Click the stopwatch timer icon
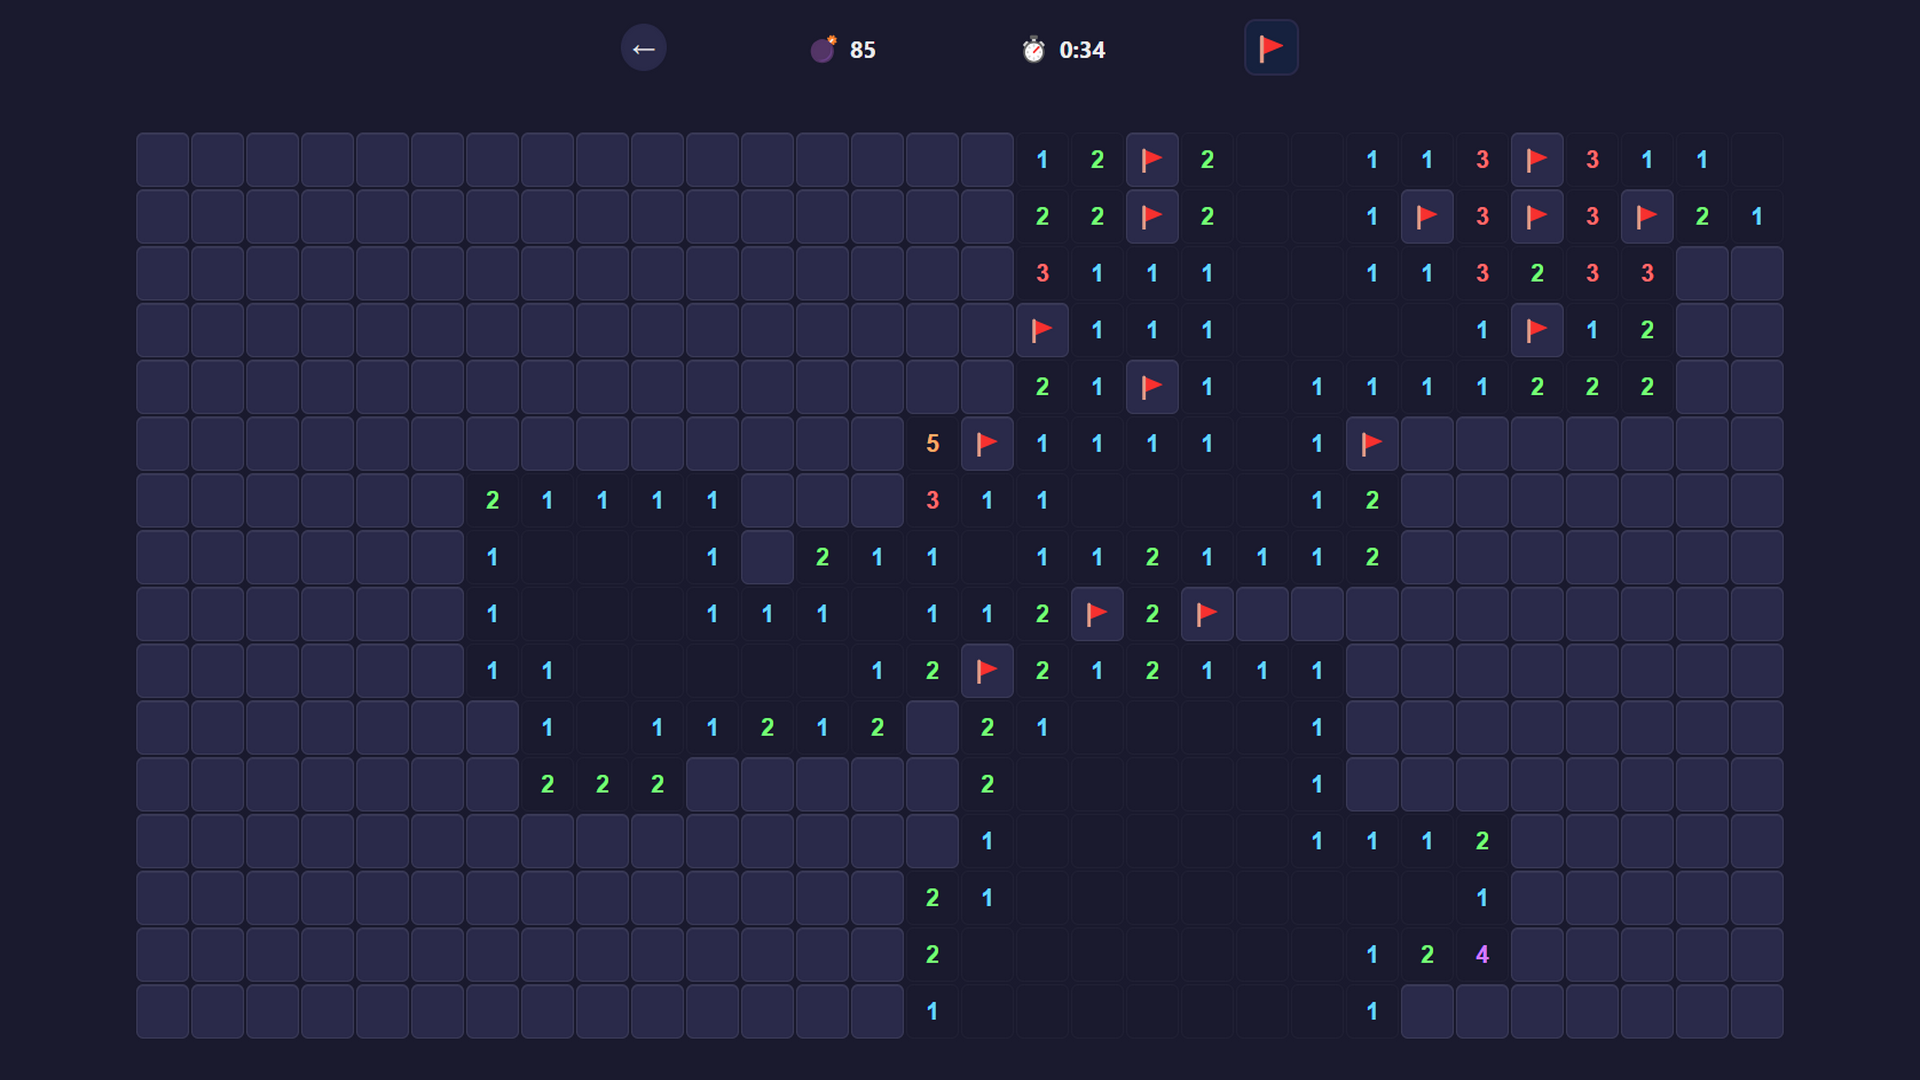The height and width of the screenshot is (1080, 1920). click(x=1032, y=49)
